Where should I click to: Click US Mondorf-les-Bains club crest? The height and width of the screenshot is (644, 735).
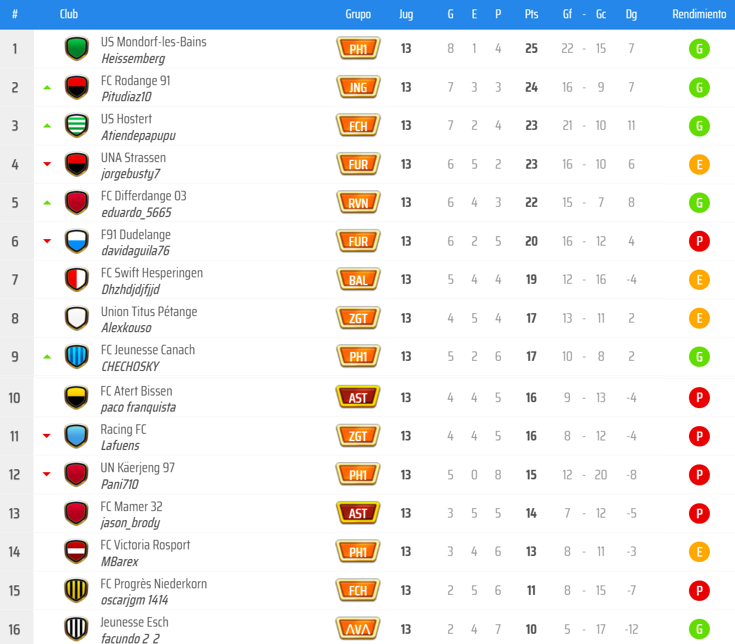coord(77,49)
